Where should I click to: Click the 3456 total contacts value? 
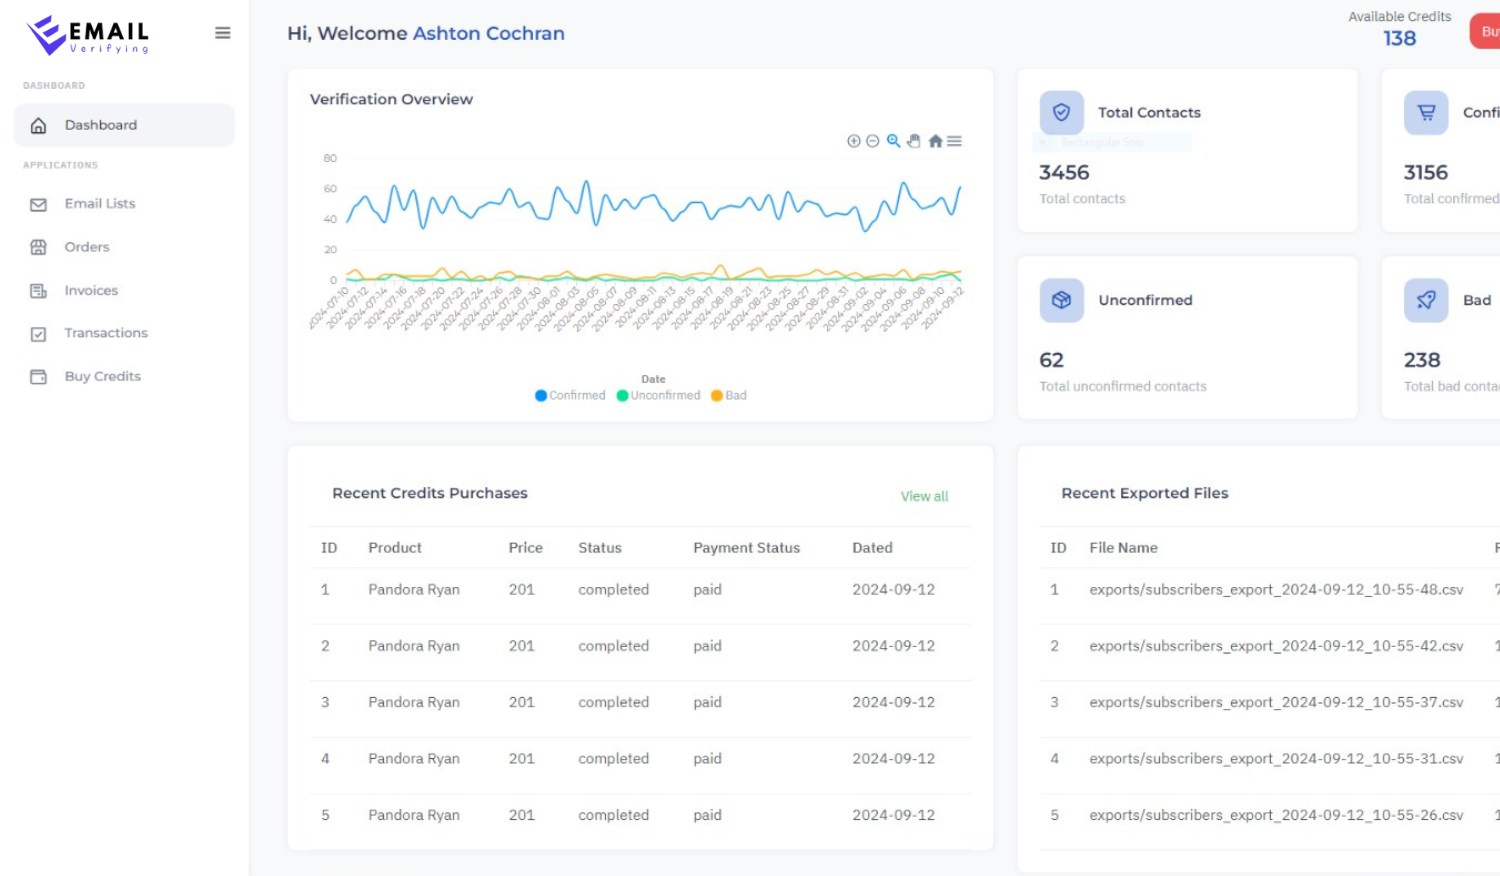(x=1064, y=172)
